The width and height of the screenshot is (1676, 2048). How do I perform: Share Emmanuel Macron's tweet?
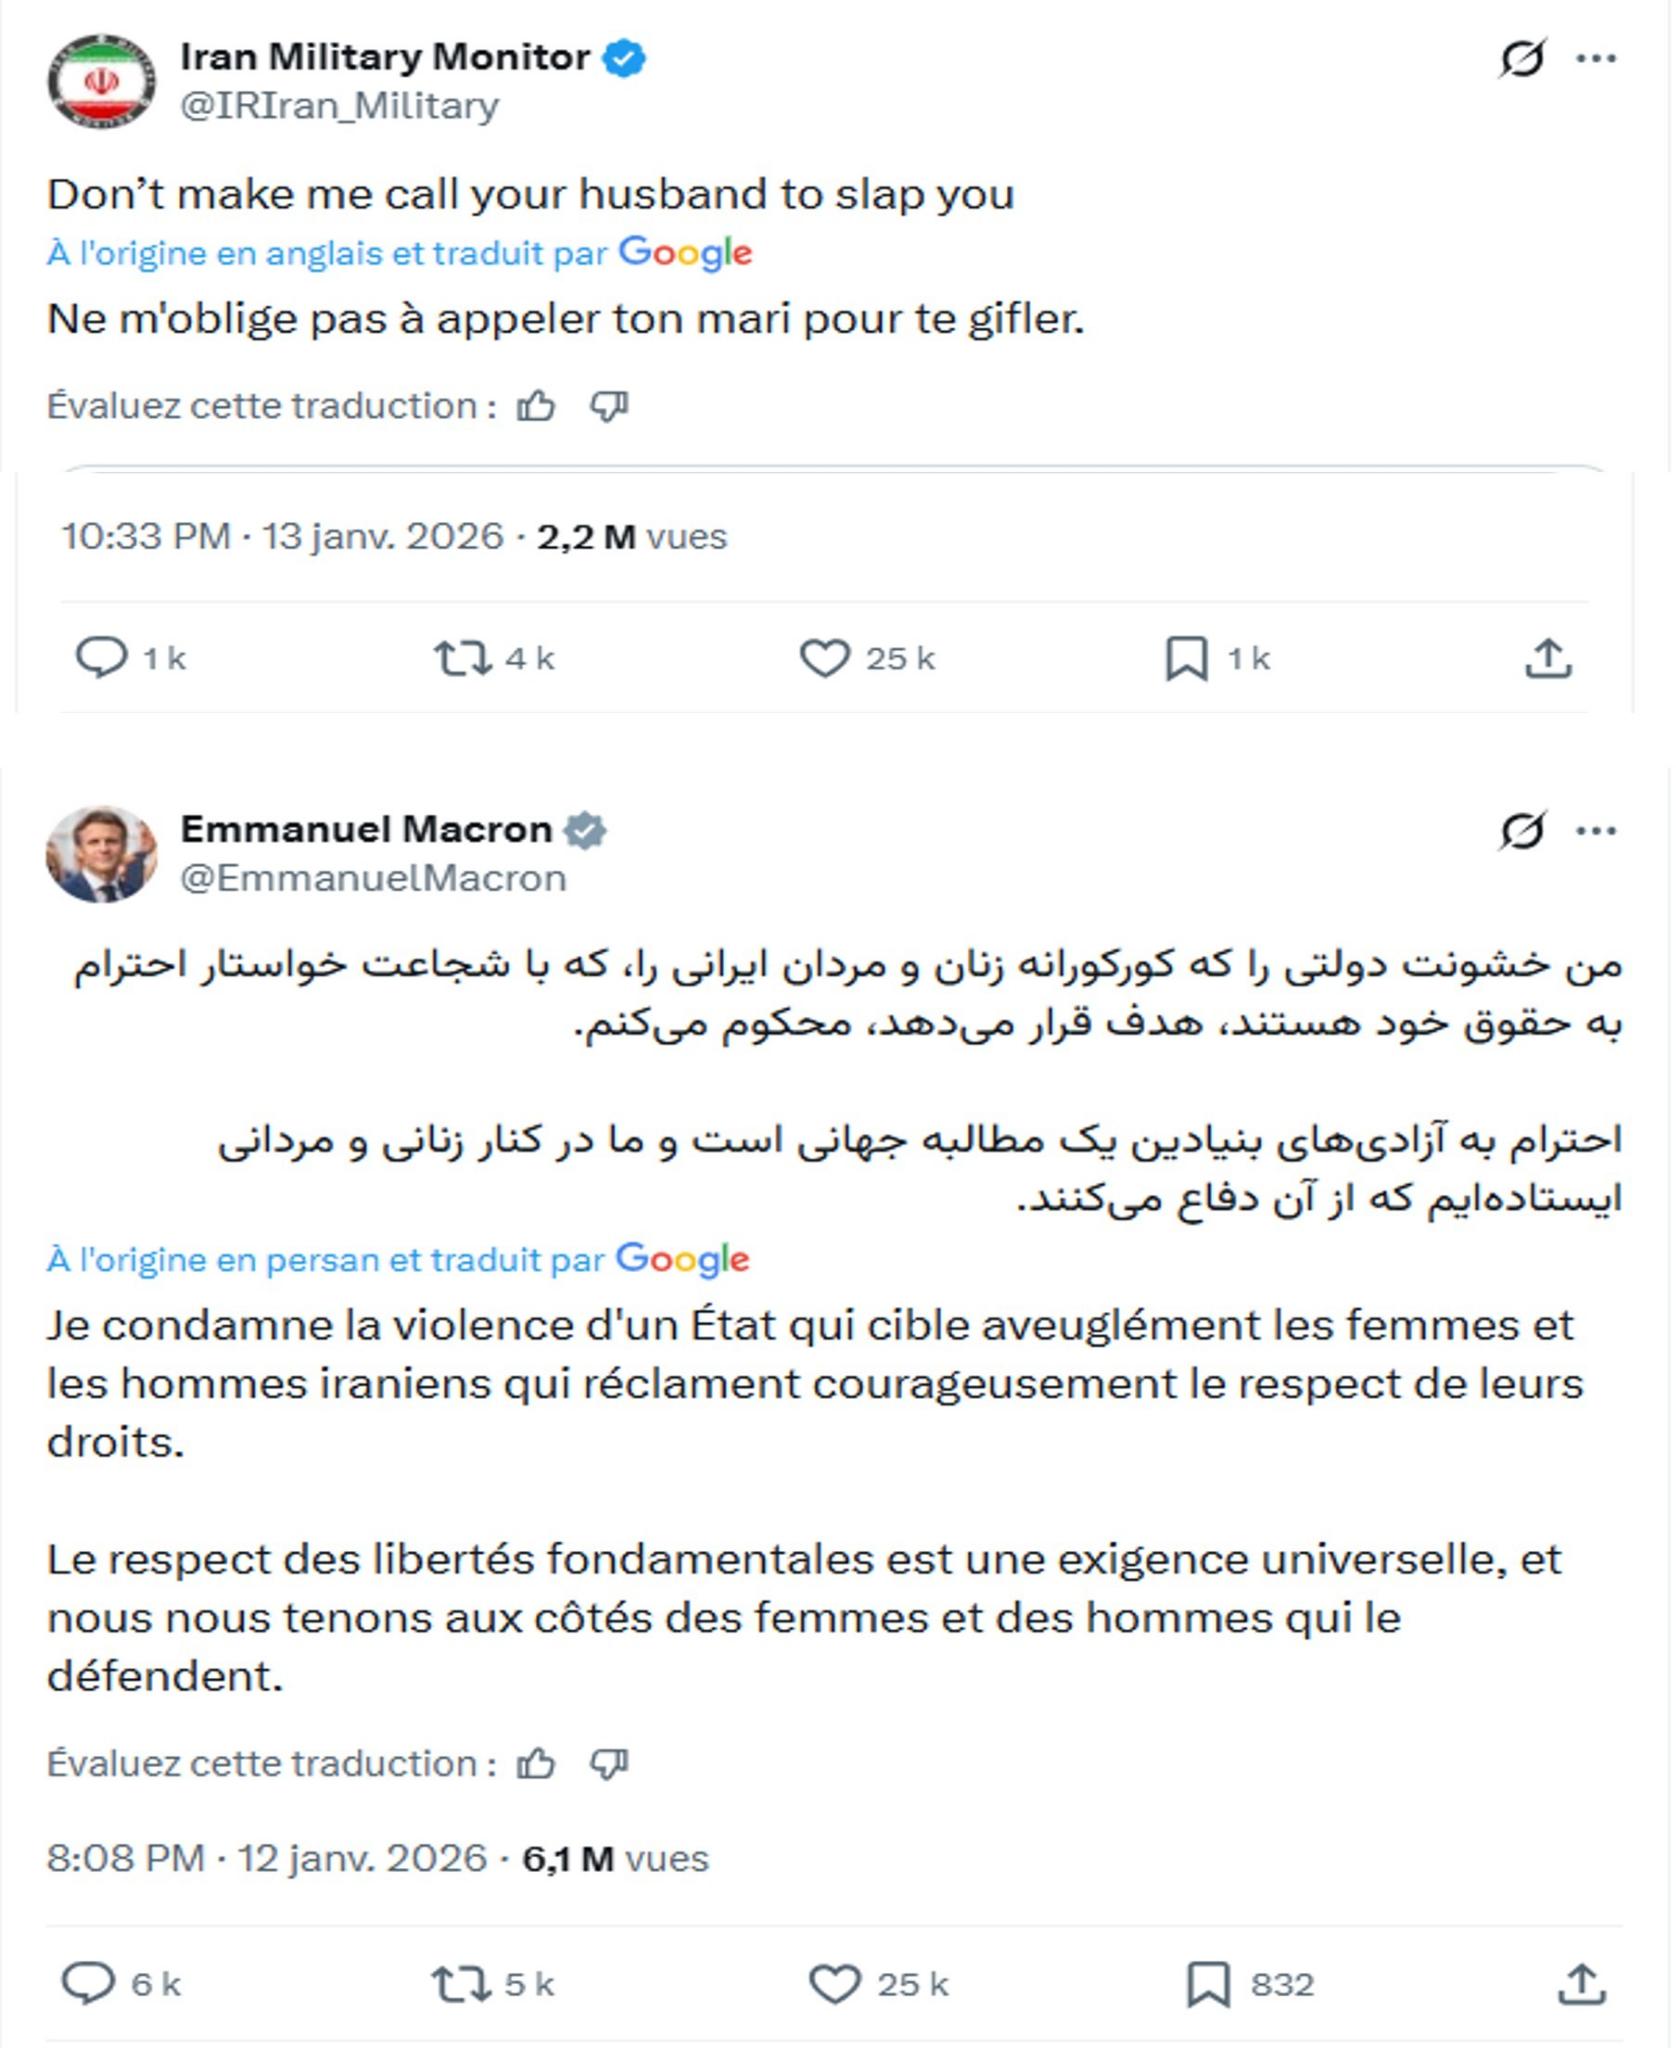1581,1983
